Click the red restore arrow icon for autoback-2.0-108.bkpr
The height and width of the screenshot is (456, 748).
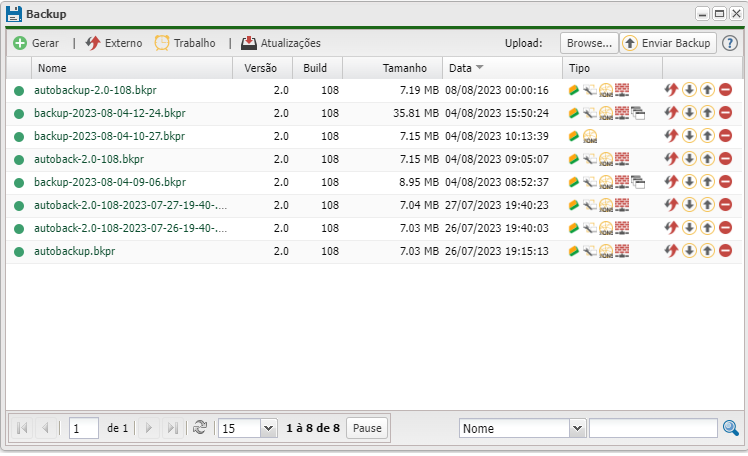[671, 159]
